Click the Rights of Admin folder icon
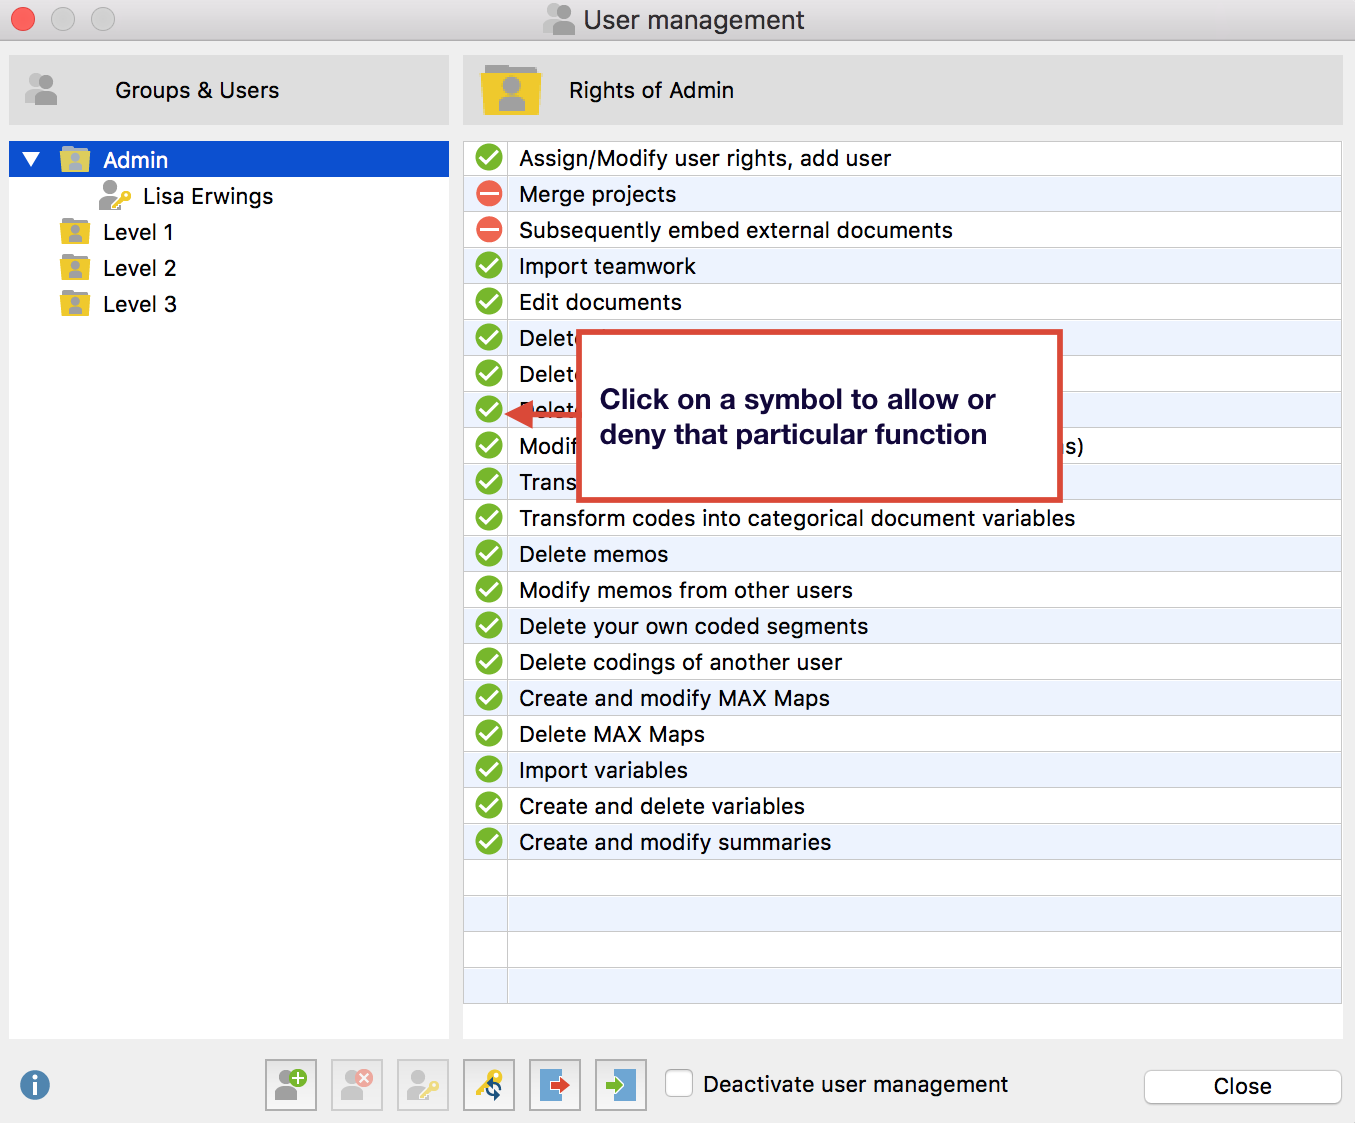 tap(511, 90)
